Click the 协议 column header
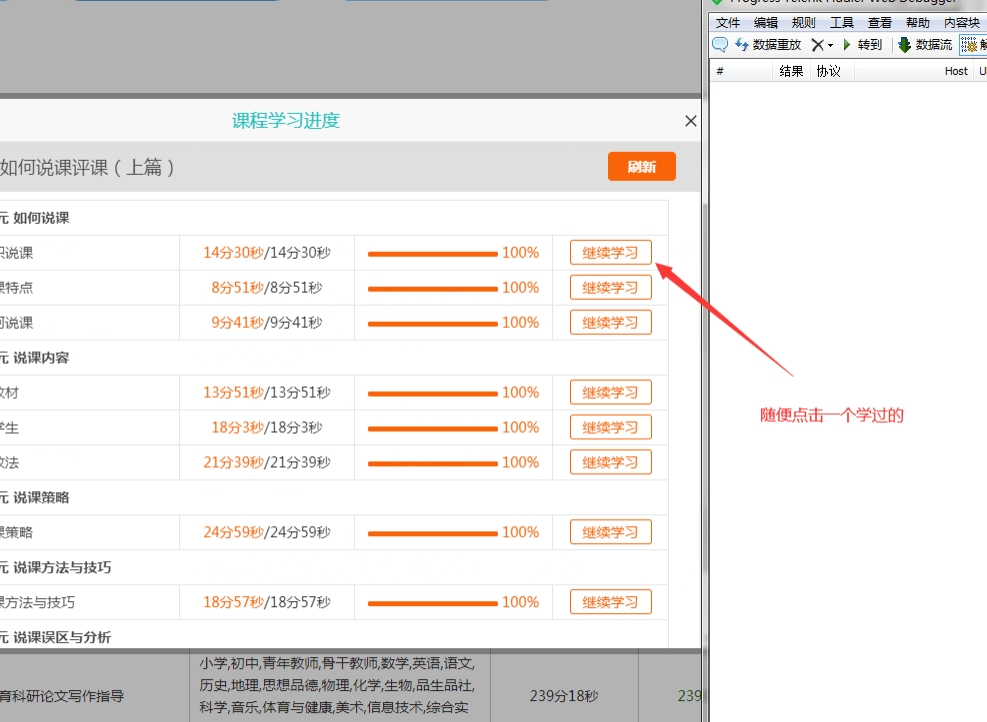 (832, 71)
